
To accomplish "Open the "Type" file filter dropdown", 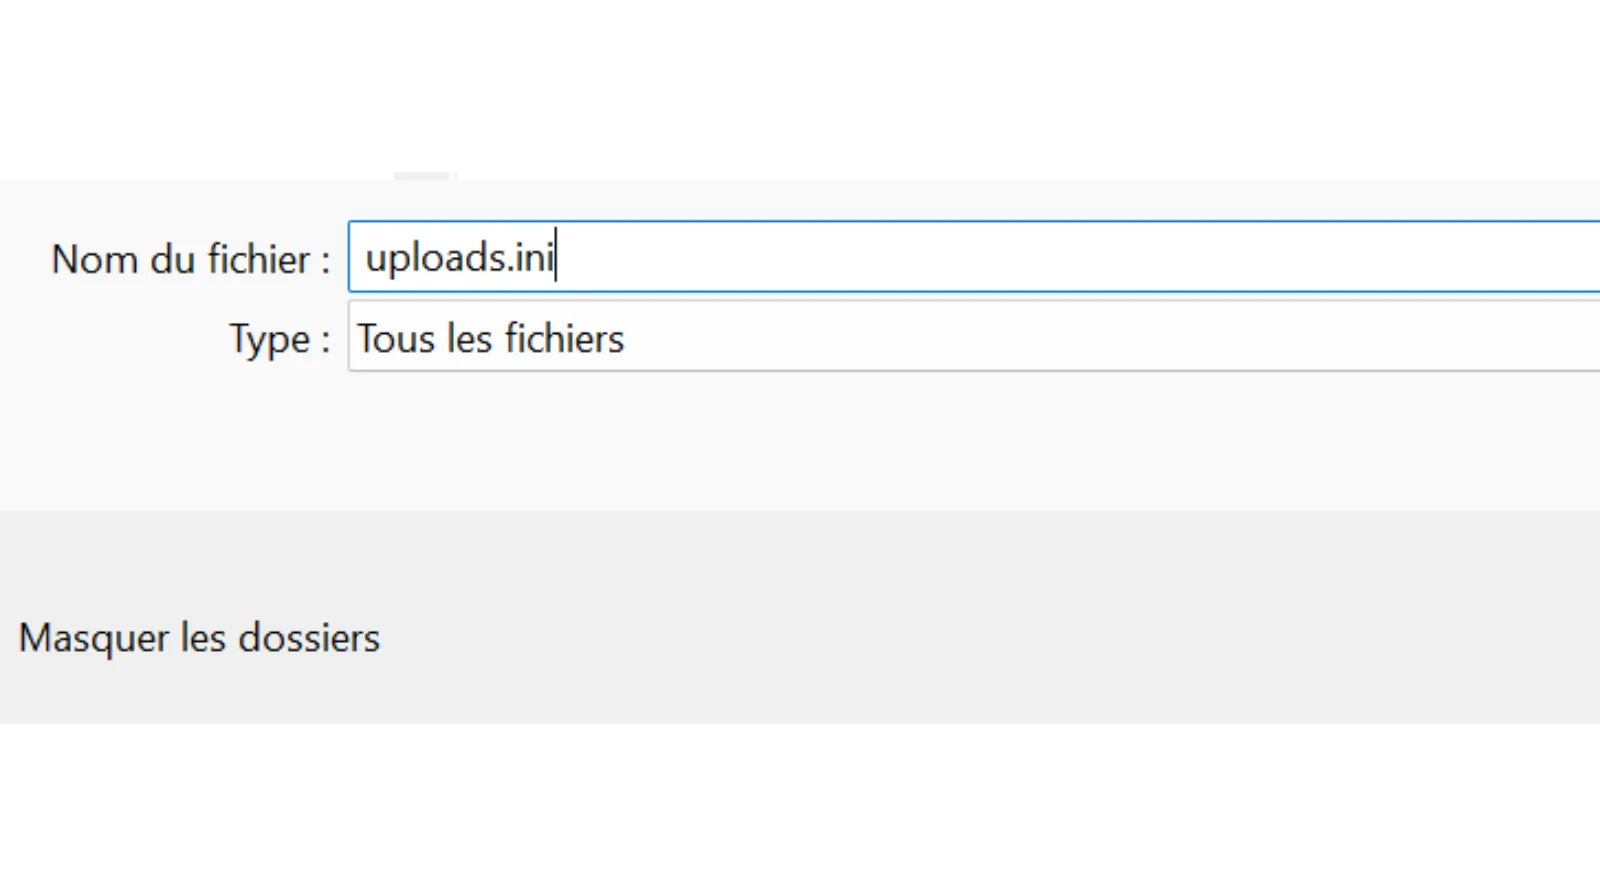I will [970, 338].
